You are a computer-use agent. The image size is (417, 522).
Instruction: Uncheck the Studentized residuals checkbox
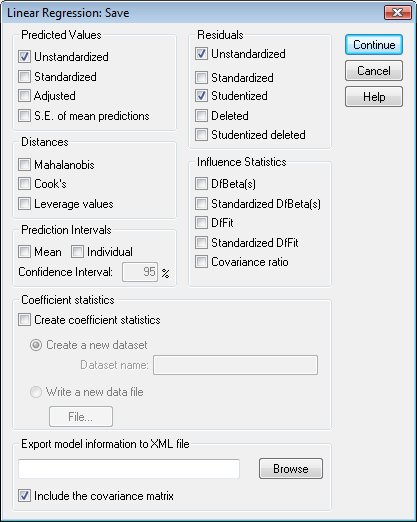click(201, 96)
